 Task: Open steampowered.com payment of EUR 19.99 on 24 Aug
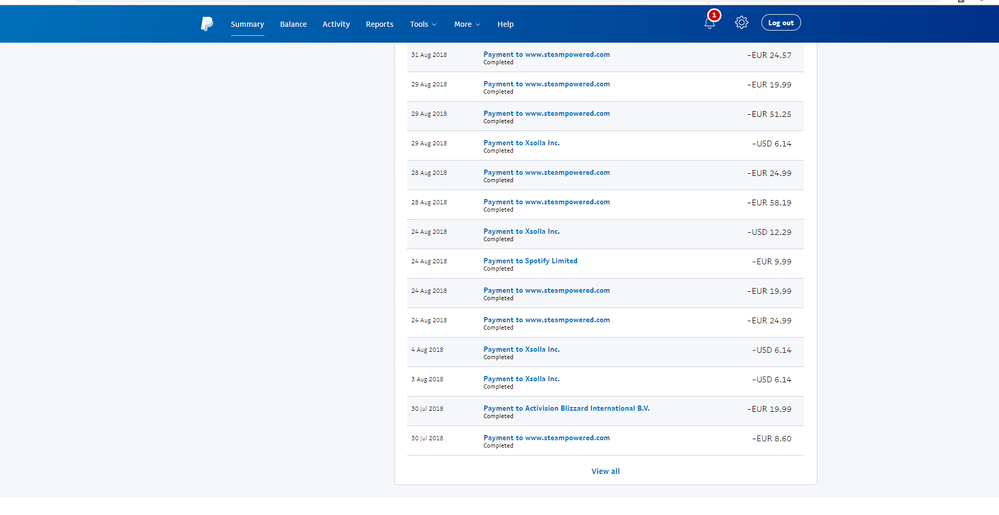(546, 290)
